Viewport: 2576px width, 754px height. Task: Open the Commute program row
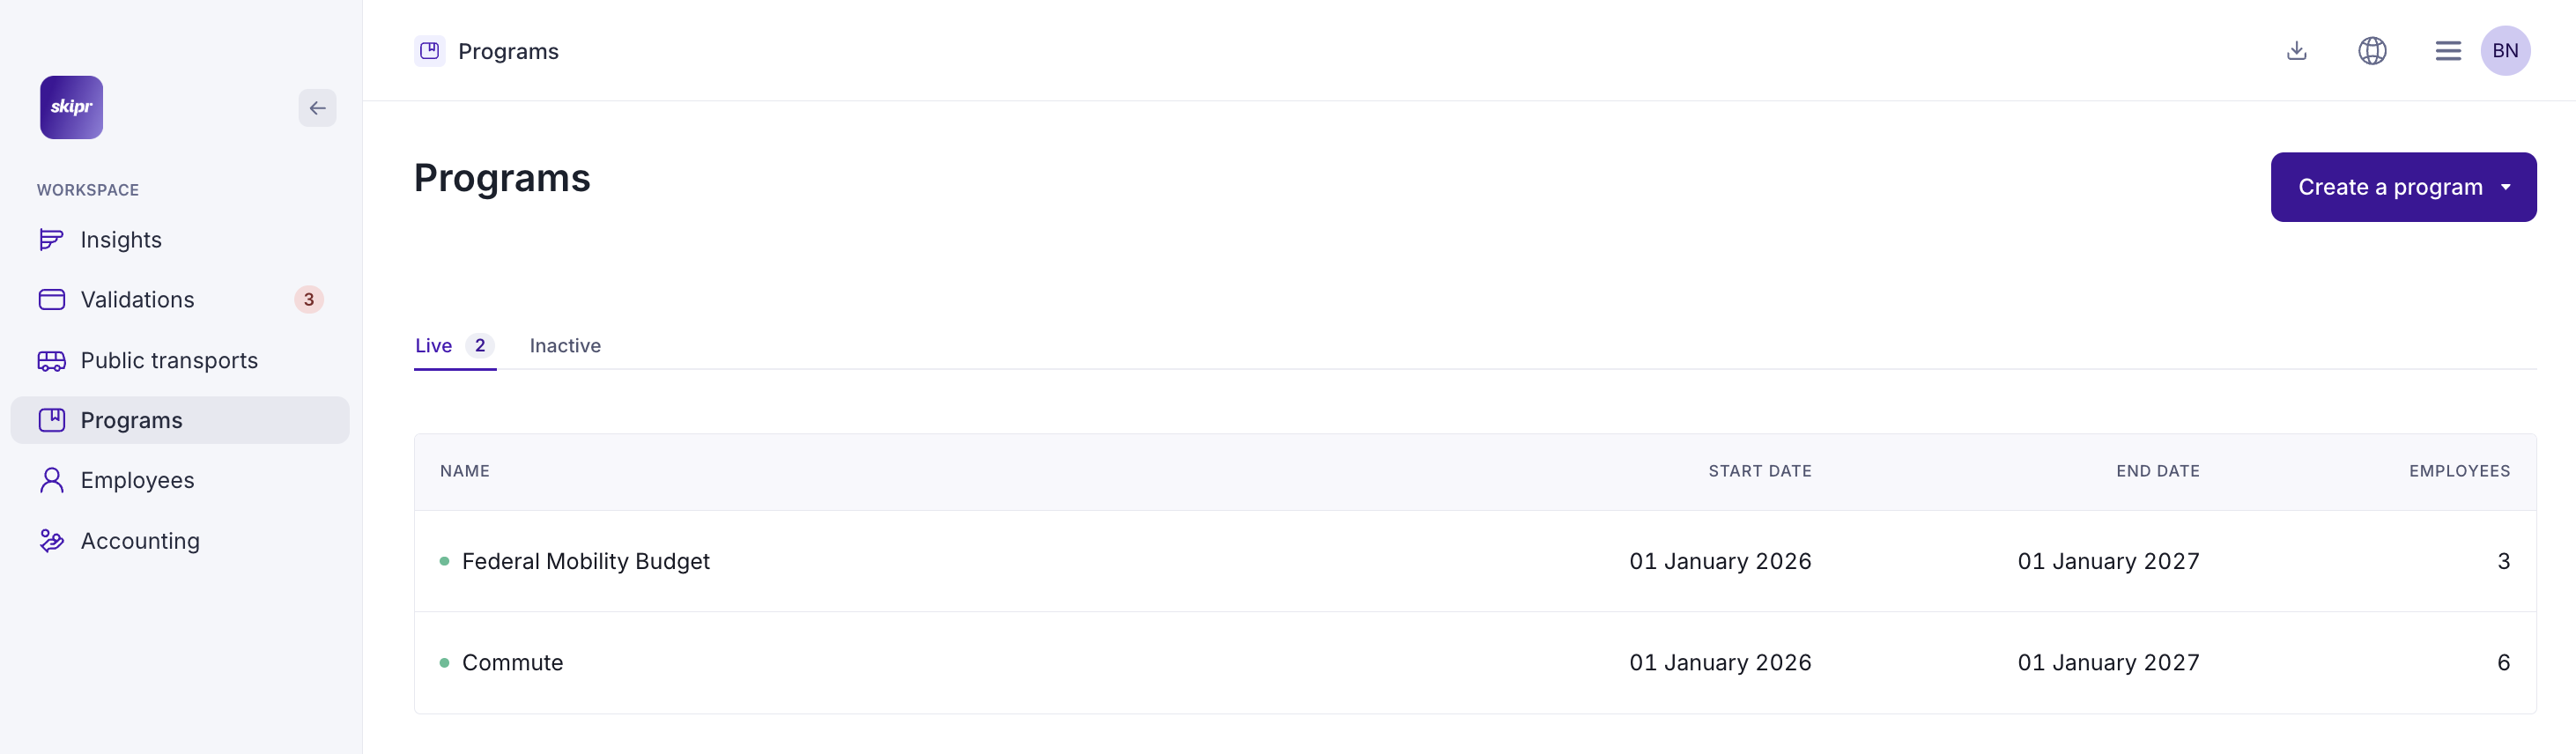click(x=513, y=663)
